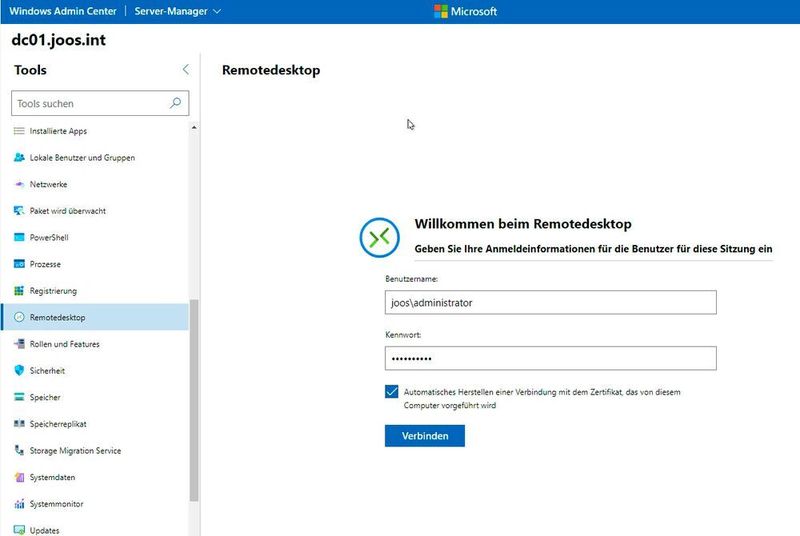This screenshot has height=536, width=800.
Task: Select Systemdaten label in Tools
Action: (x=52, y=477)
